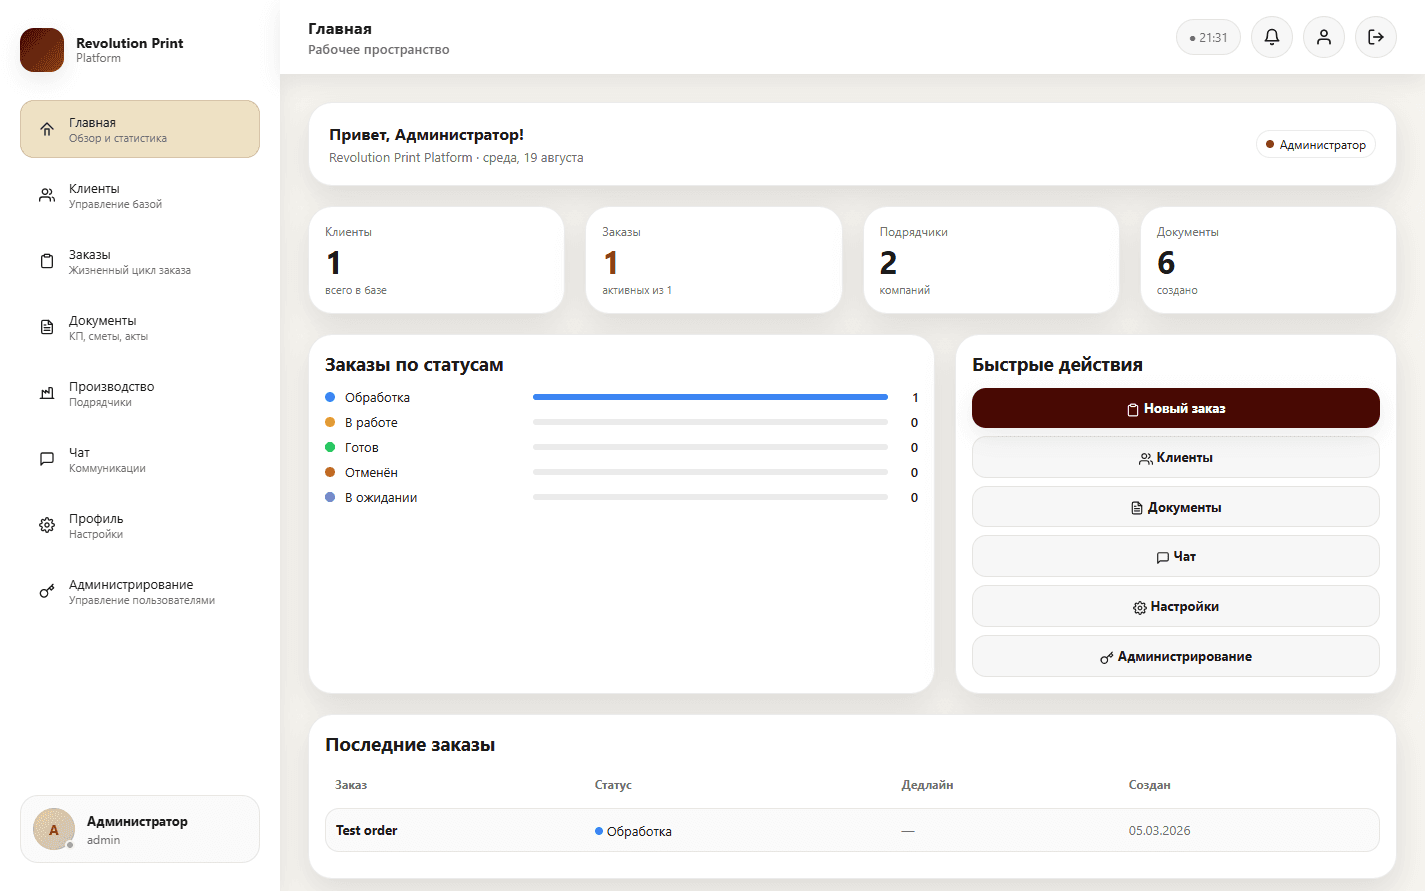Screen dimensions: 1425x891
Task: Select Производство Подрядчики menu item
Action: point(140,393)
